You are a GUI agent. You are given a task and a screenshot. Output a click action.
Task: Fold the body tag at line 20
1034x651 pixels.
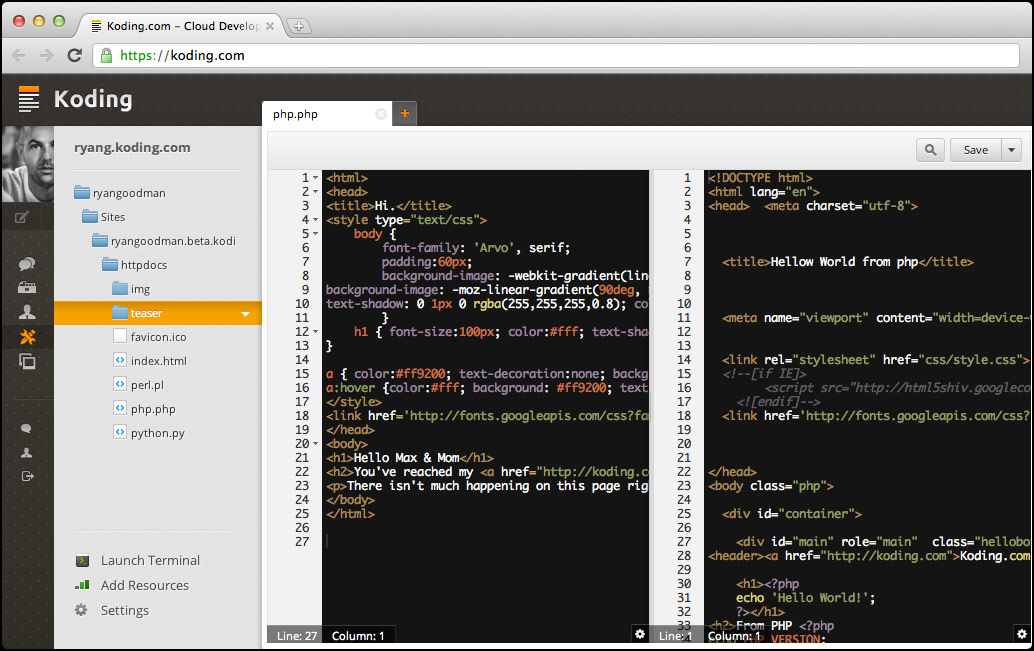click(315, 444)
